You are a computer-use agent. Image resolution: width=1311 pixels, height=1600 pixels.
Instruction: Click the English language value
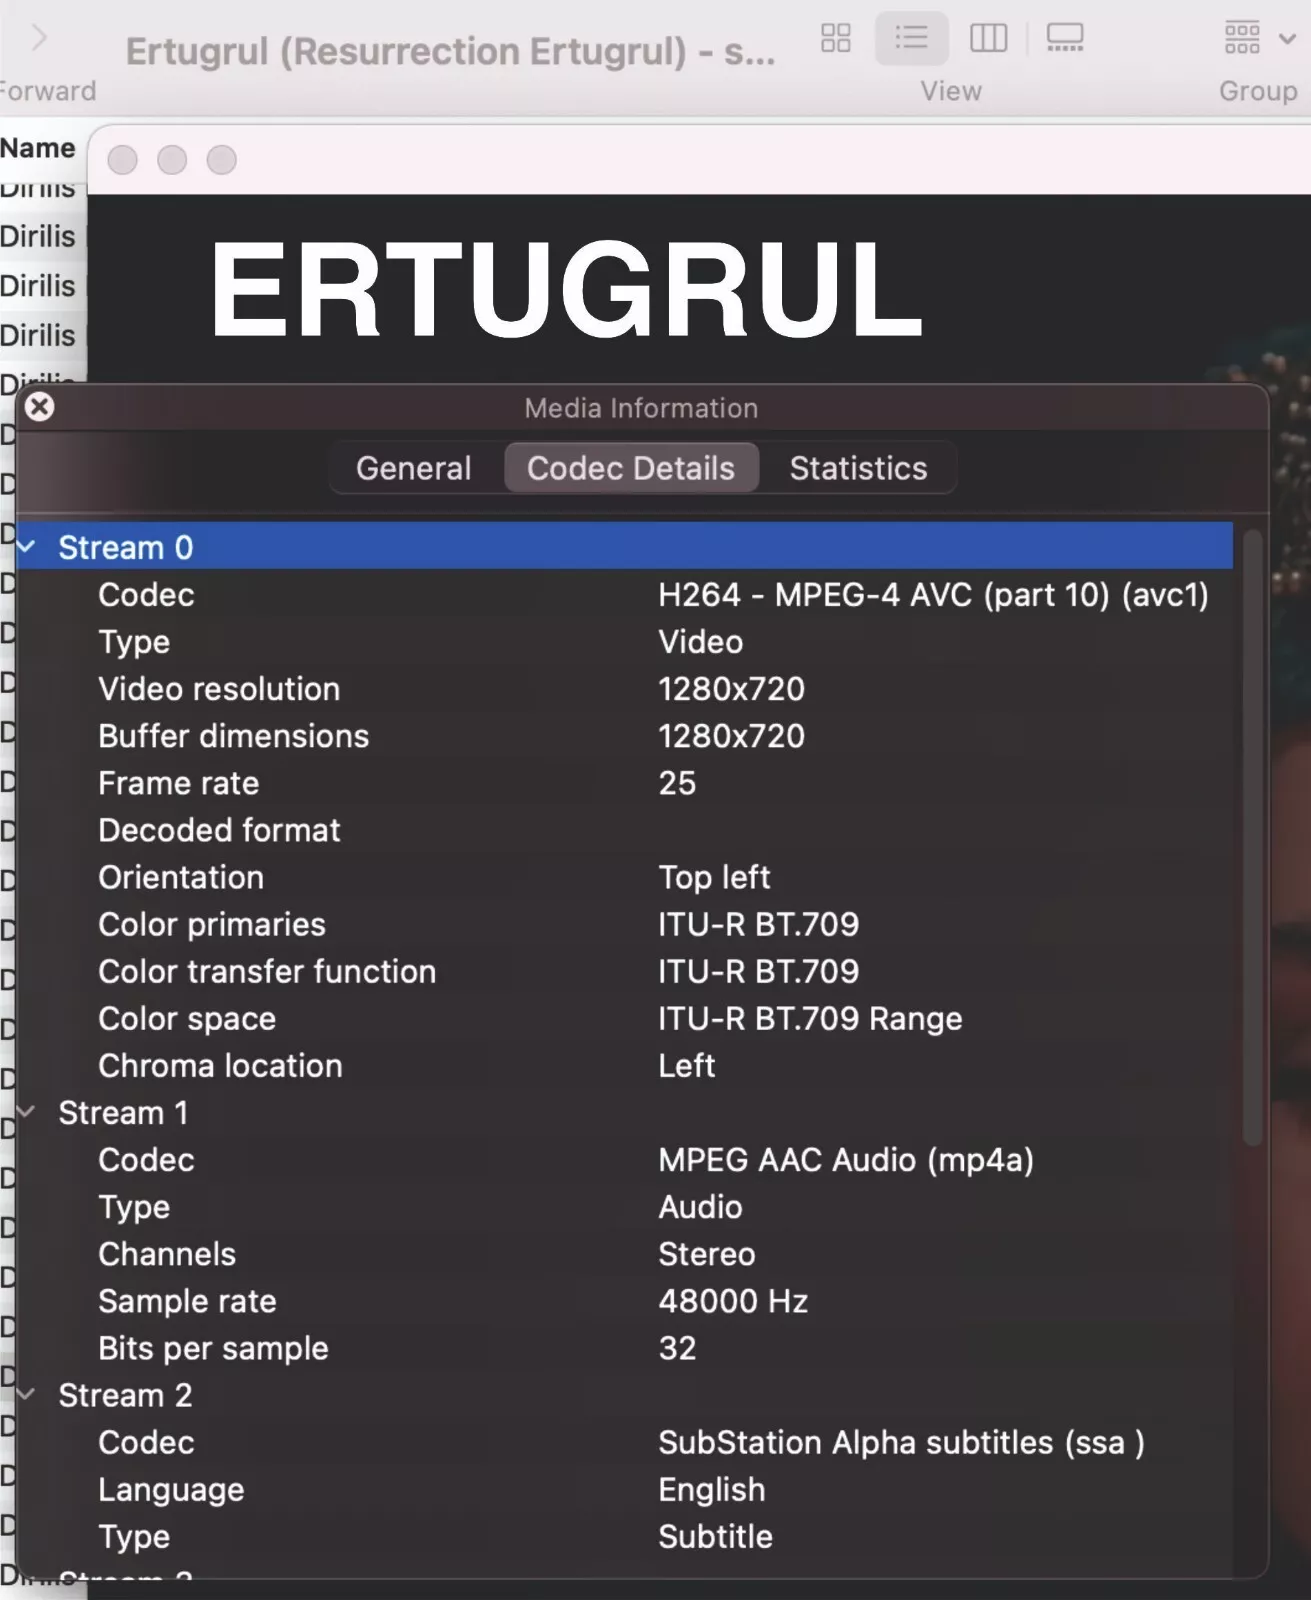[711, 1489]
